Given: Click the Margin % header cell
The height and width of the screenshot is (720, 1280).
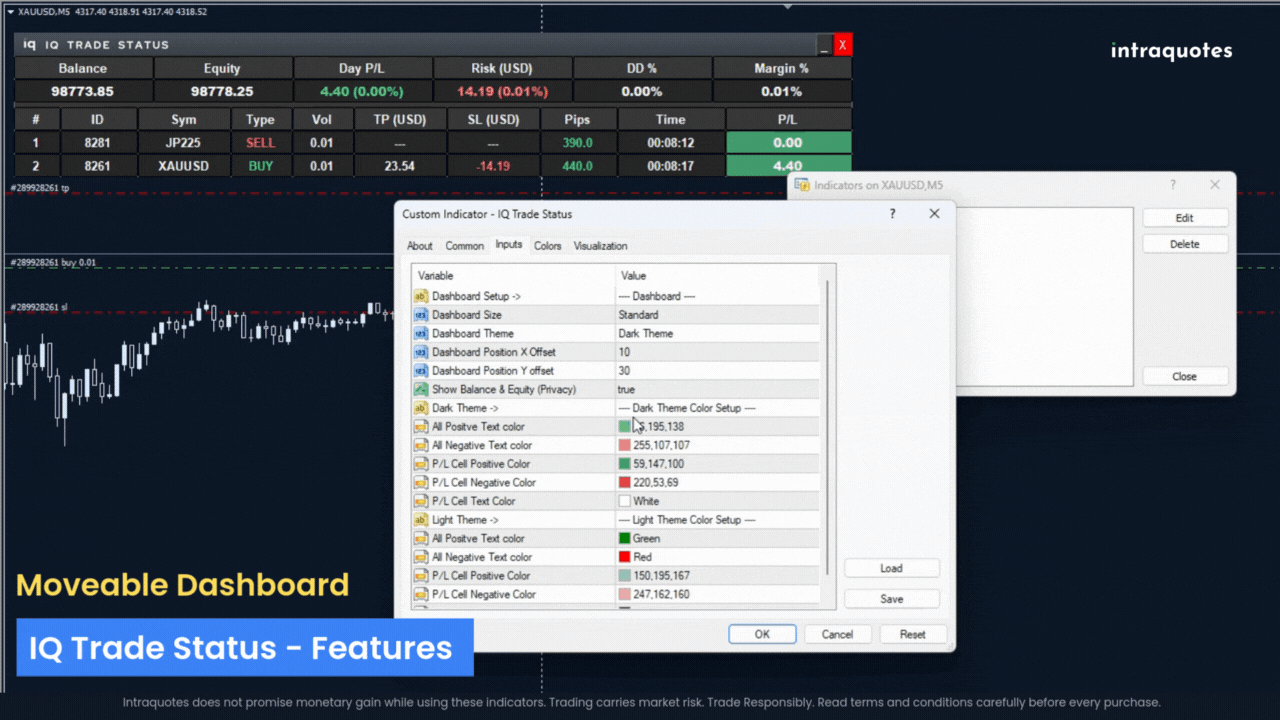Looking at the screenshot, I should (782, 68).
